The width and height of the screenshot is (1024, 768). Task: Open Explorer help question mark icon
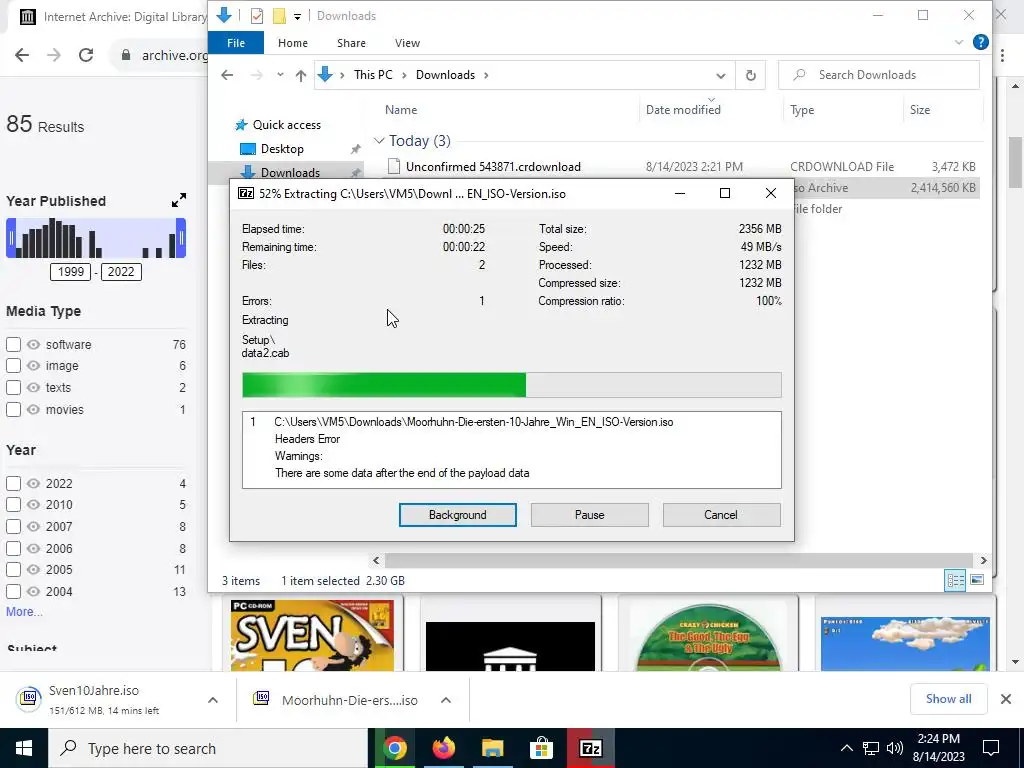coord(980,42)
